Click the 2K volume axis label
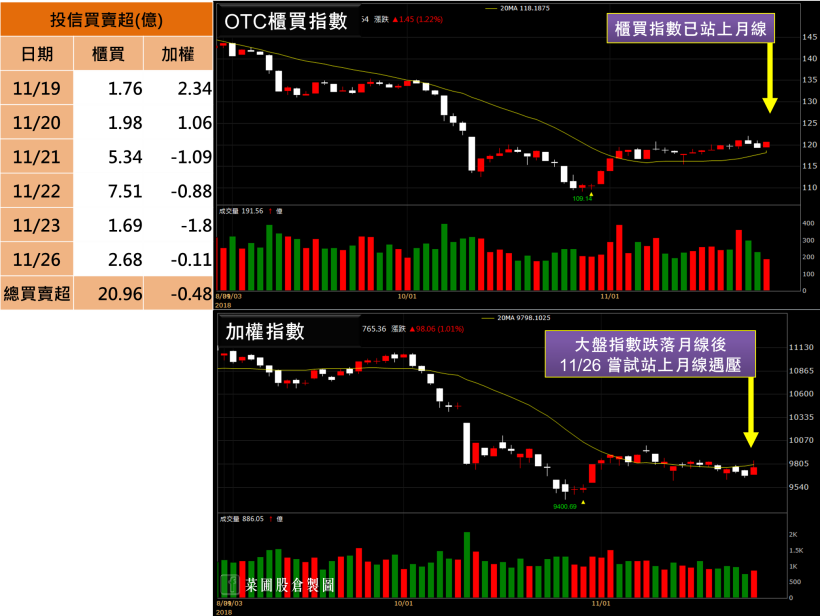Screen dimensions: 820x616 coord(793,534)
